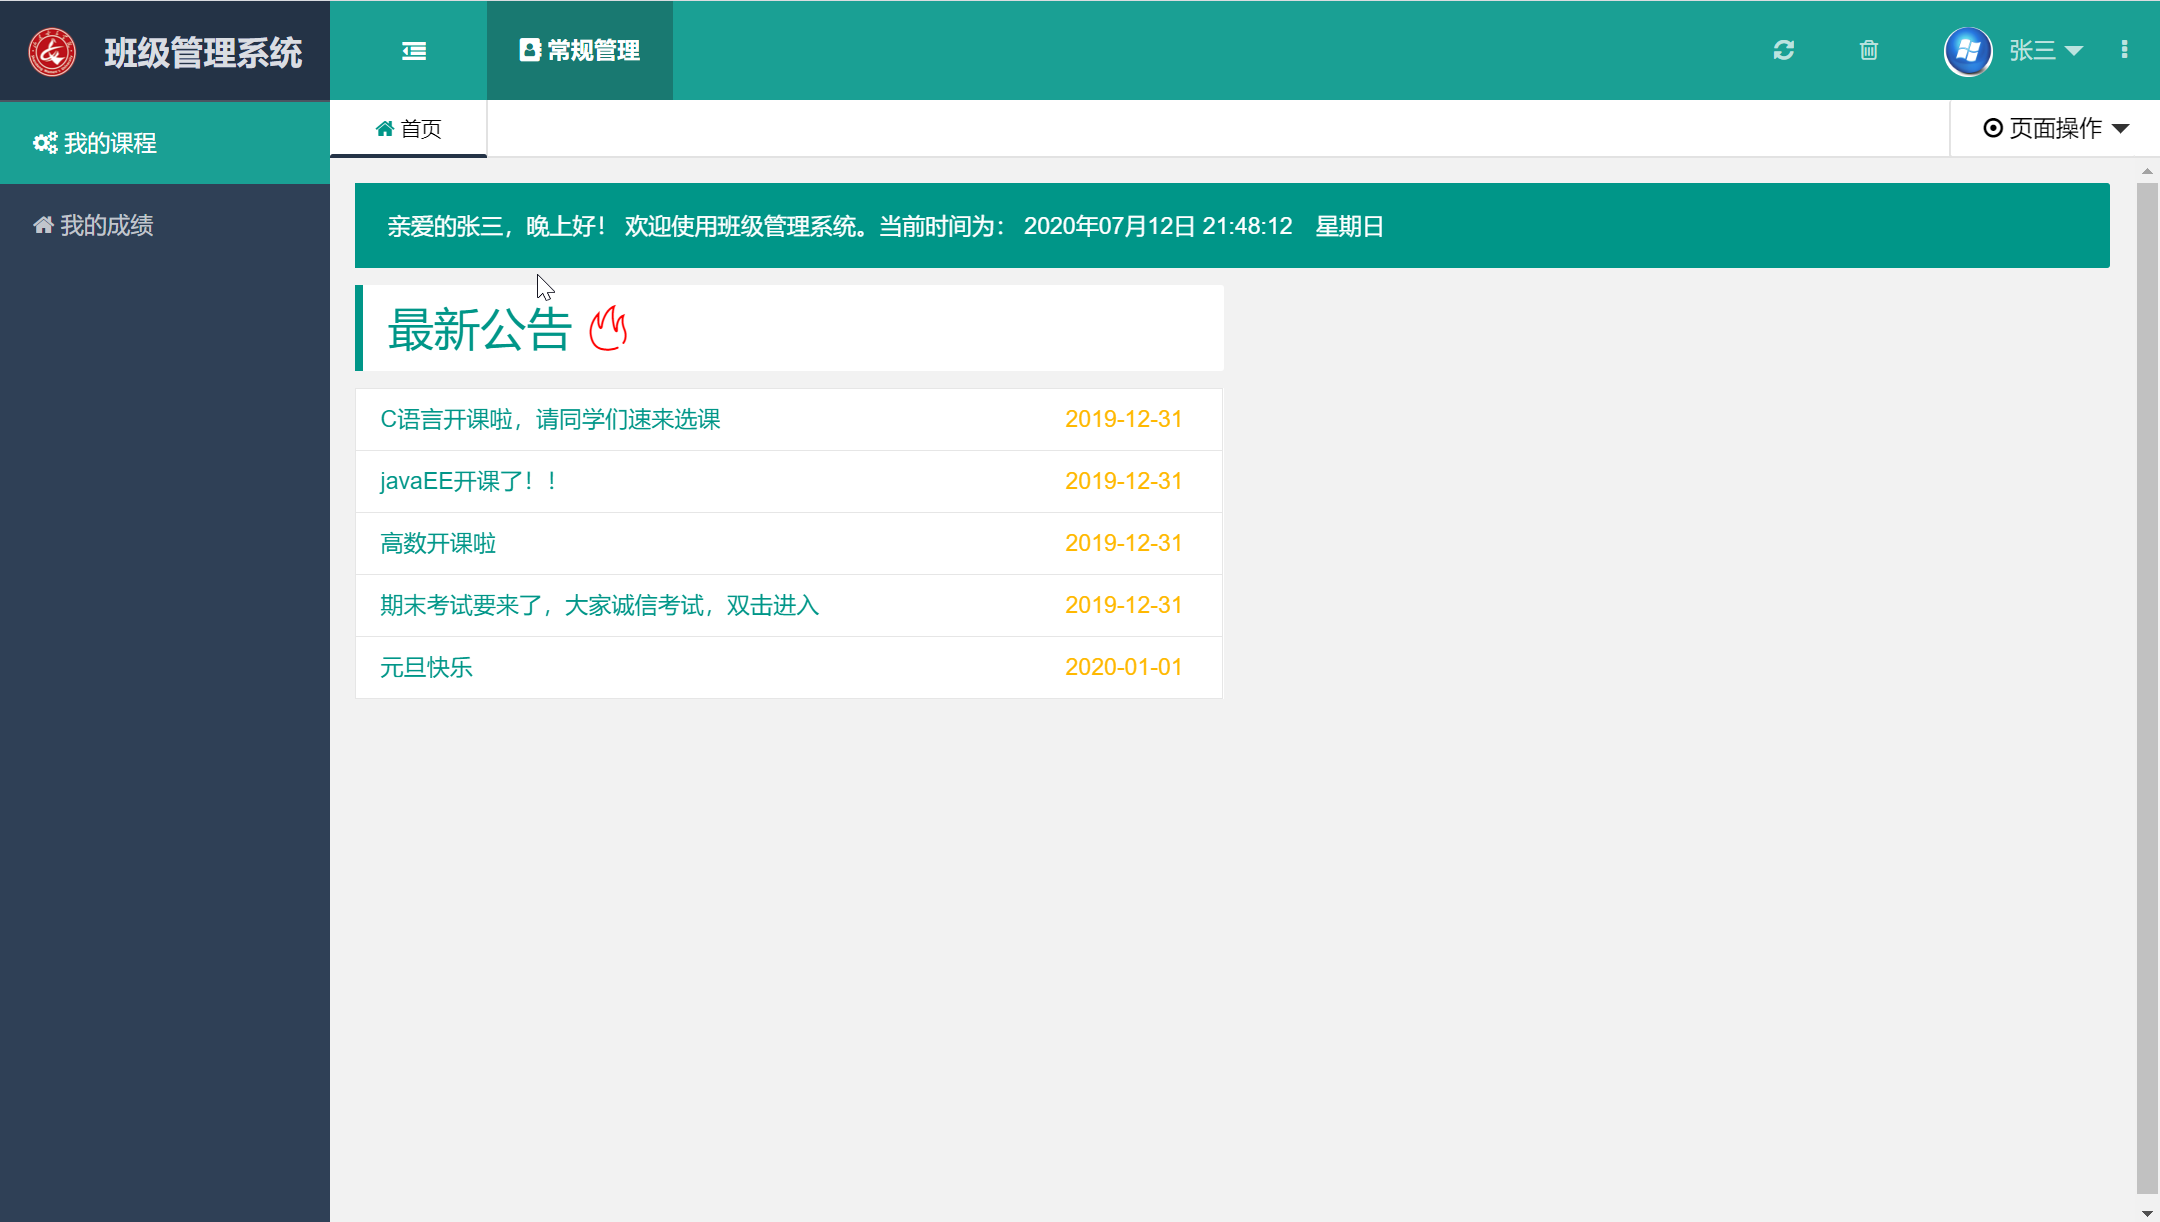This screenshot has height=1222, width=2160.
Task: Open the javaEE开课了 announcement
Action: (468, 481)
